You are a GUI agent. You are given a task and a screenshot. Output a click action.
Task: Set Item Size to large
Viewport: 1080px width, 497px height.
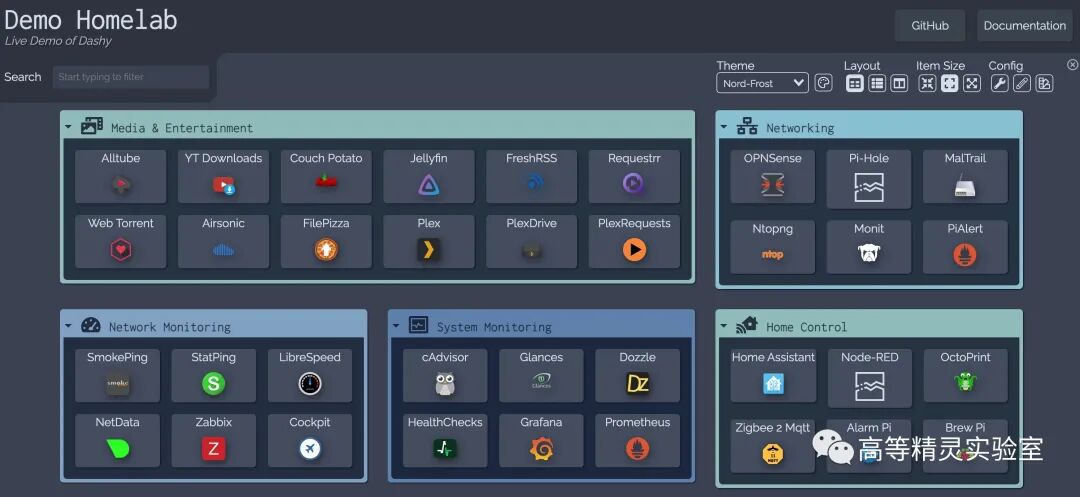(x=972, y=83)
